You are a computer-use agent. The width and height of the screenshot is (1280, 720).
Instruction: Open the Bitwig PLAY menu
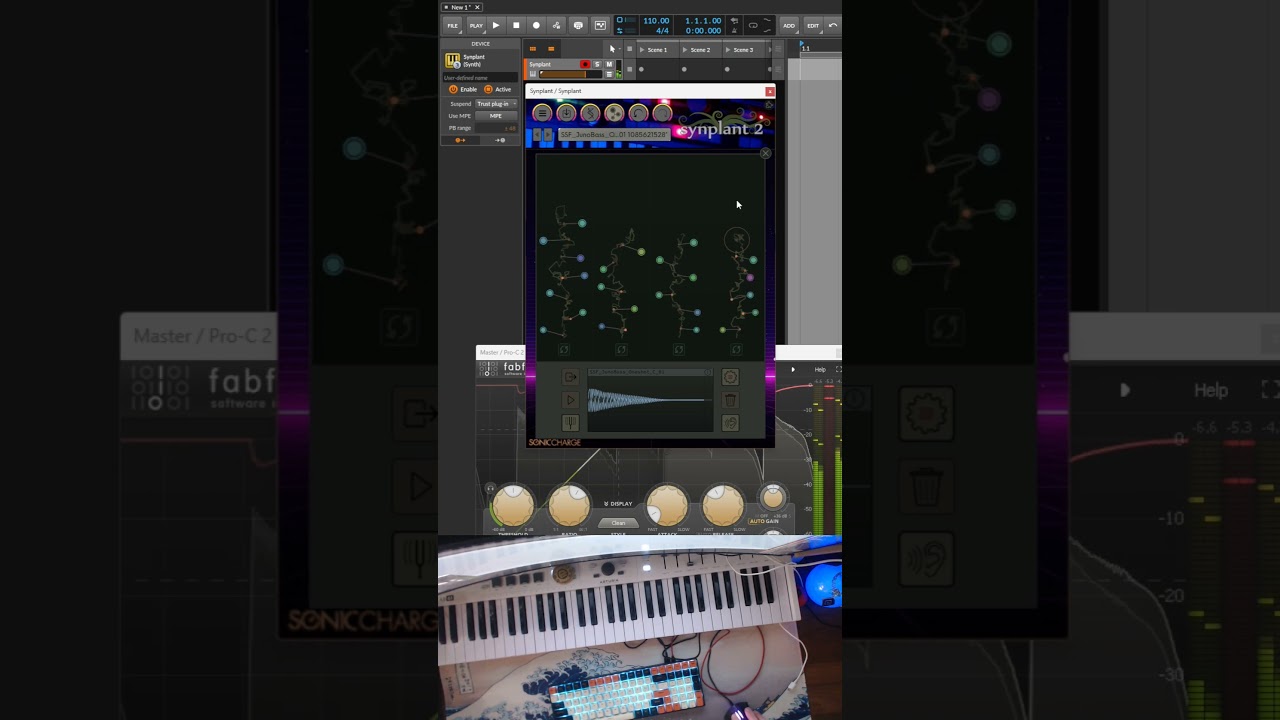476,25
